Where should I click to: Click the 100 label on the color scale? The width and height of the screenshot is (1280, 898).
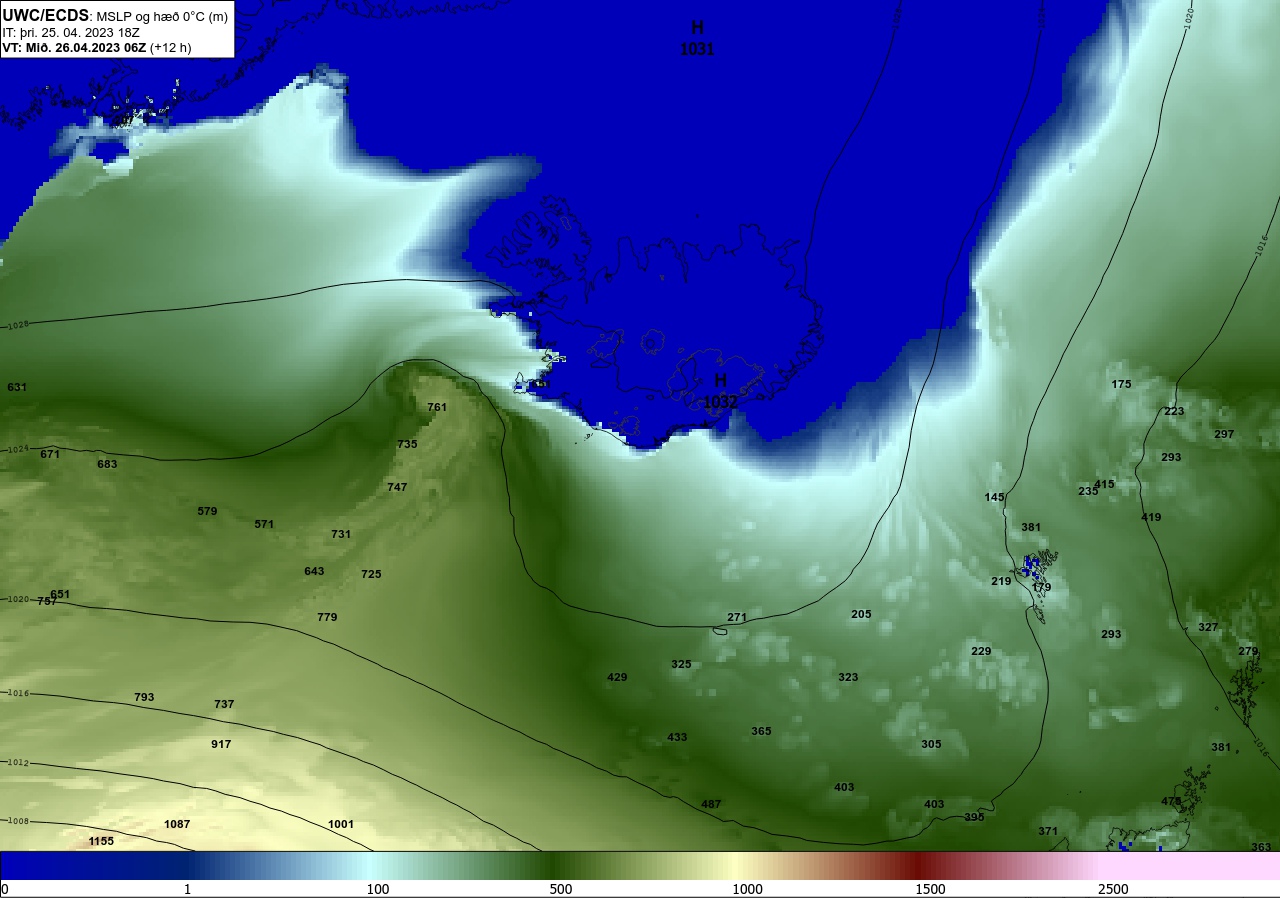pyautogui.click(x=377, y=889)
